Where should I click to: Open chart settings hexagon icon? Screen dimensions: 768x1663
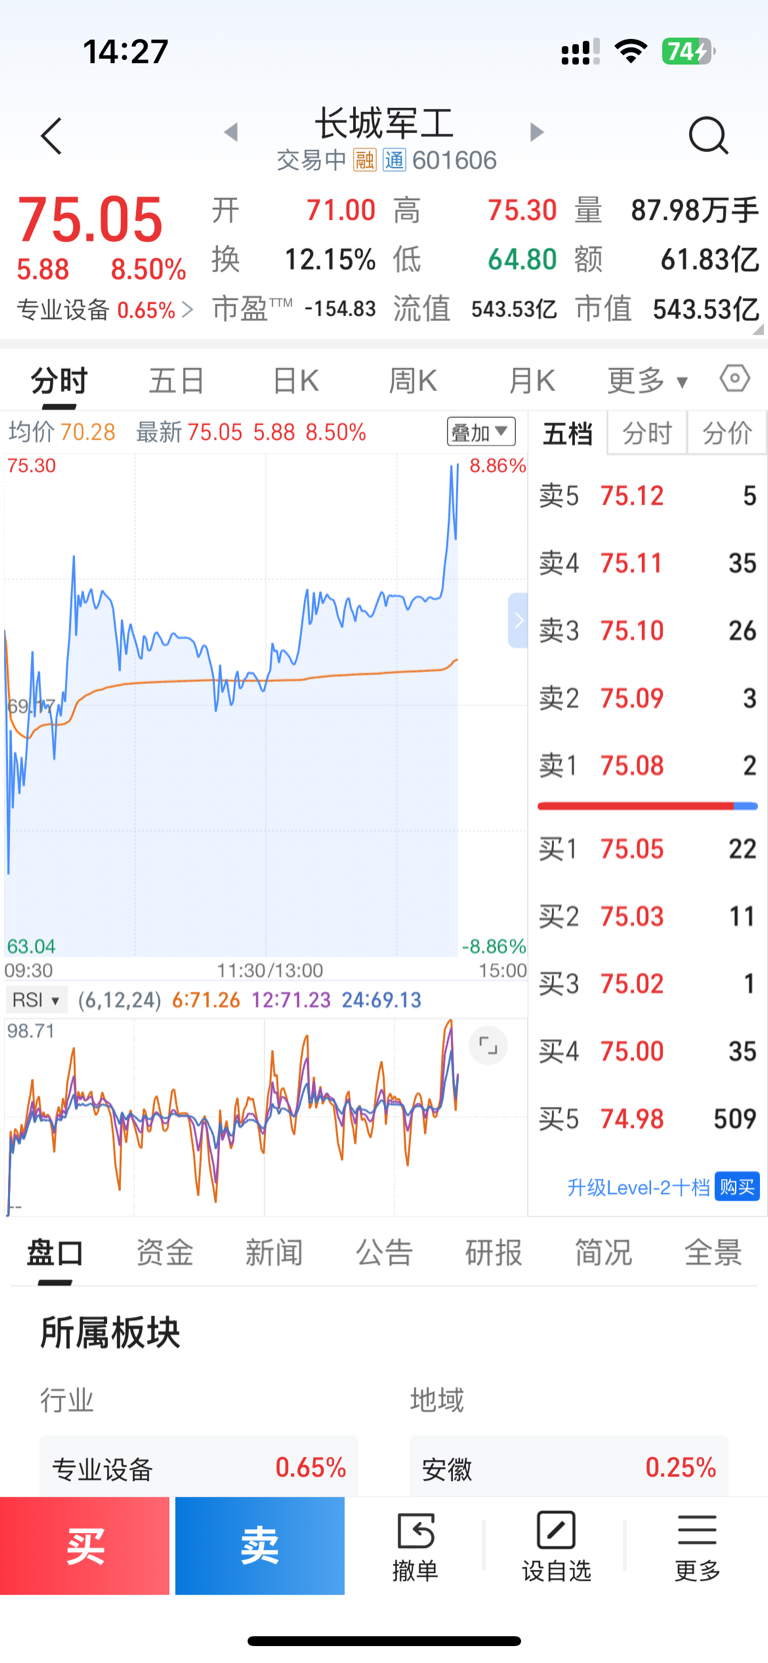click(x=735, y=379)
